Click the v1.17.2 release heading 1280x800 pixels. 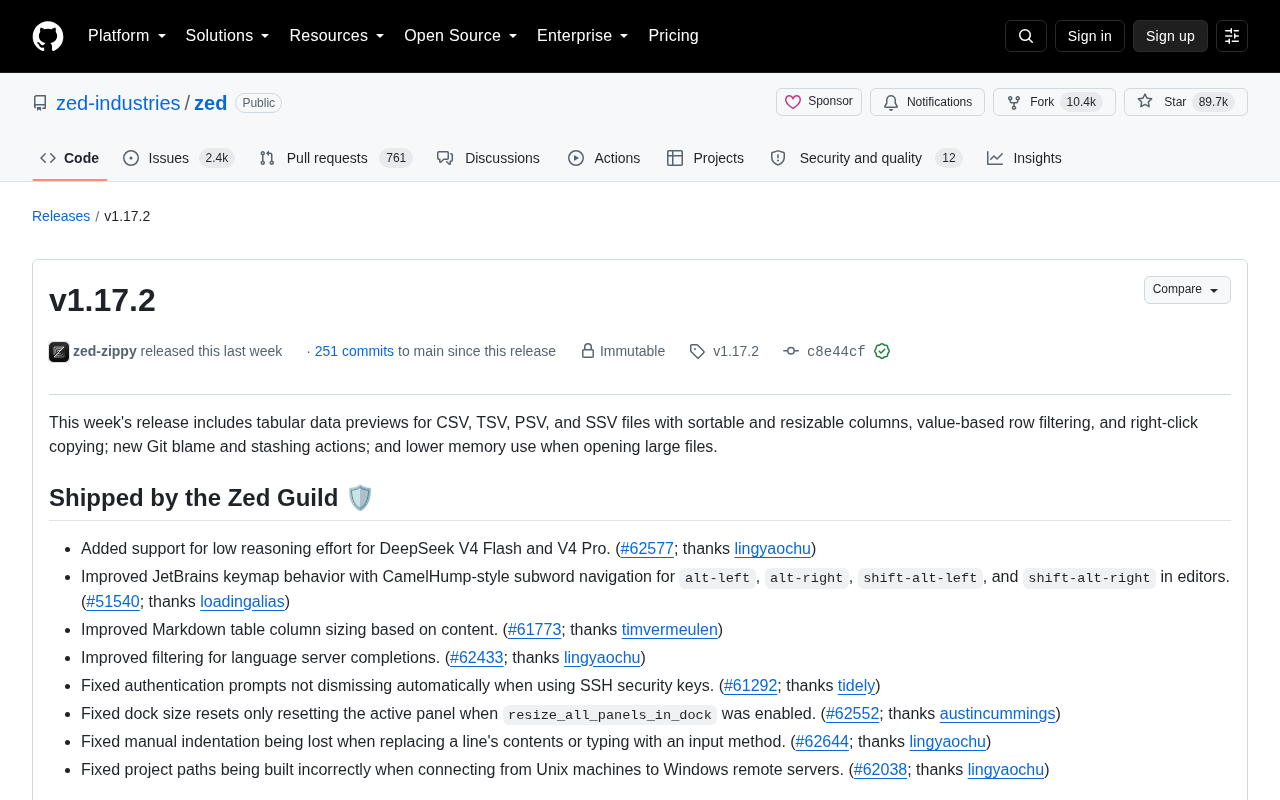pyautogui.click(x=102, y=300)
